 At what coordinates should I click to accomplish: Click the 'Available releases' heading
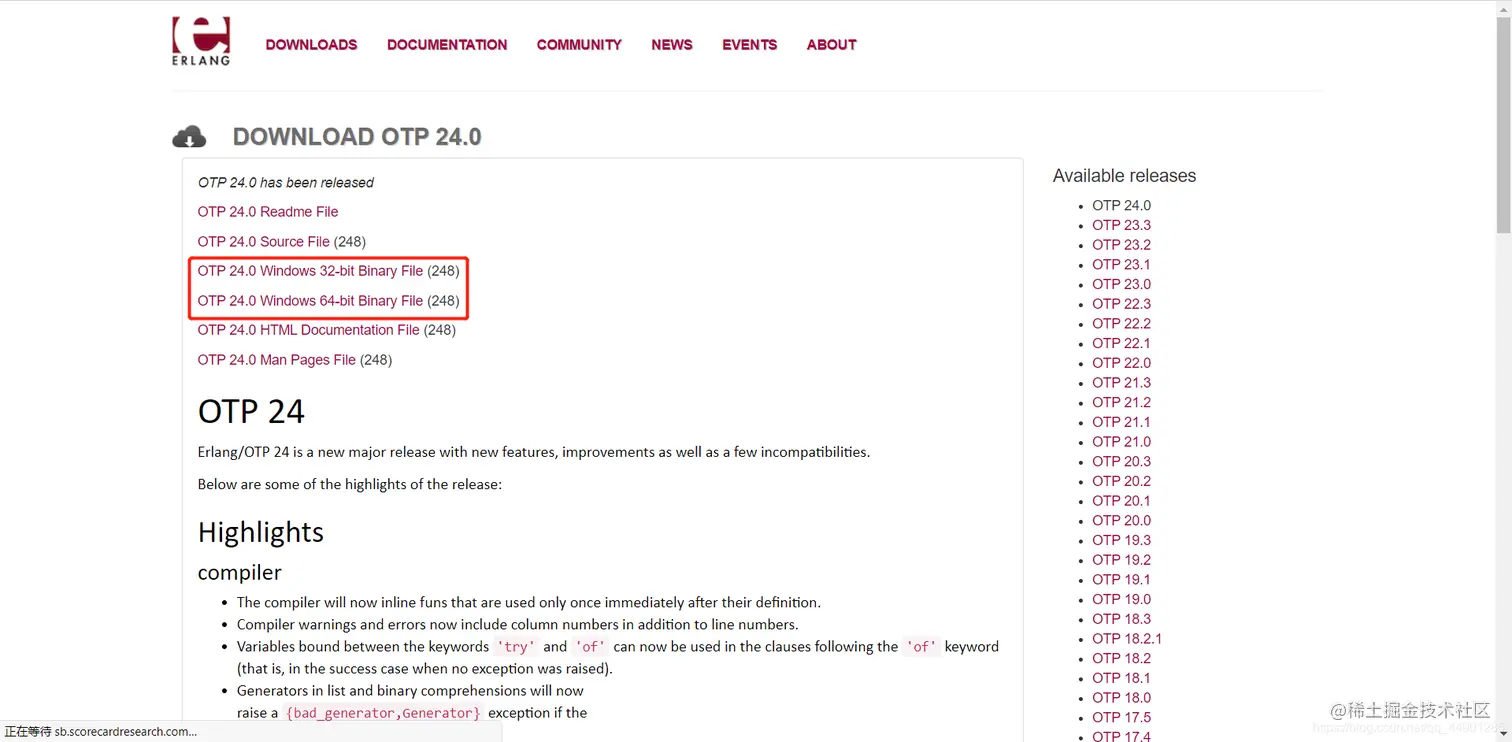click(1124, 176)
